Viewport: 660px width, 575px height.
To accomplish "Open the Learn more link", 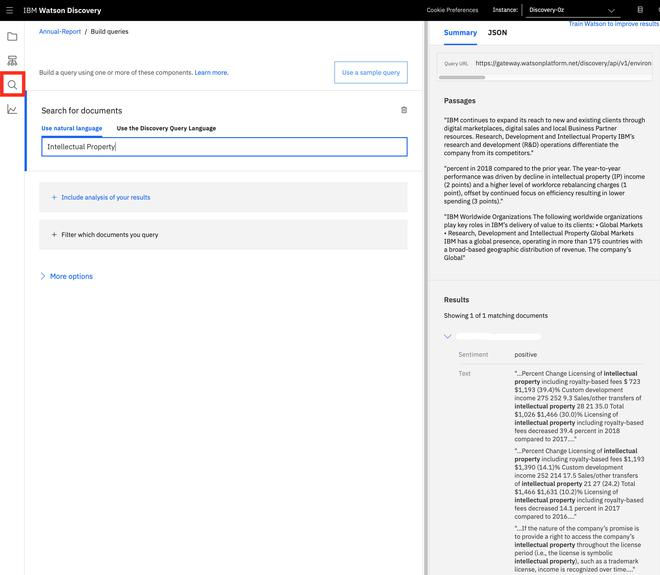I will pyautogui.click(x=211, y=72).
